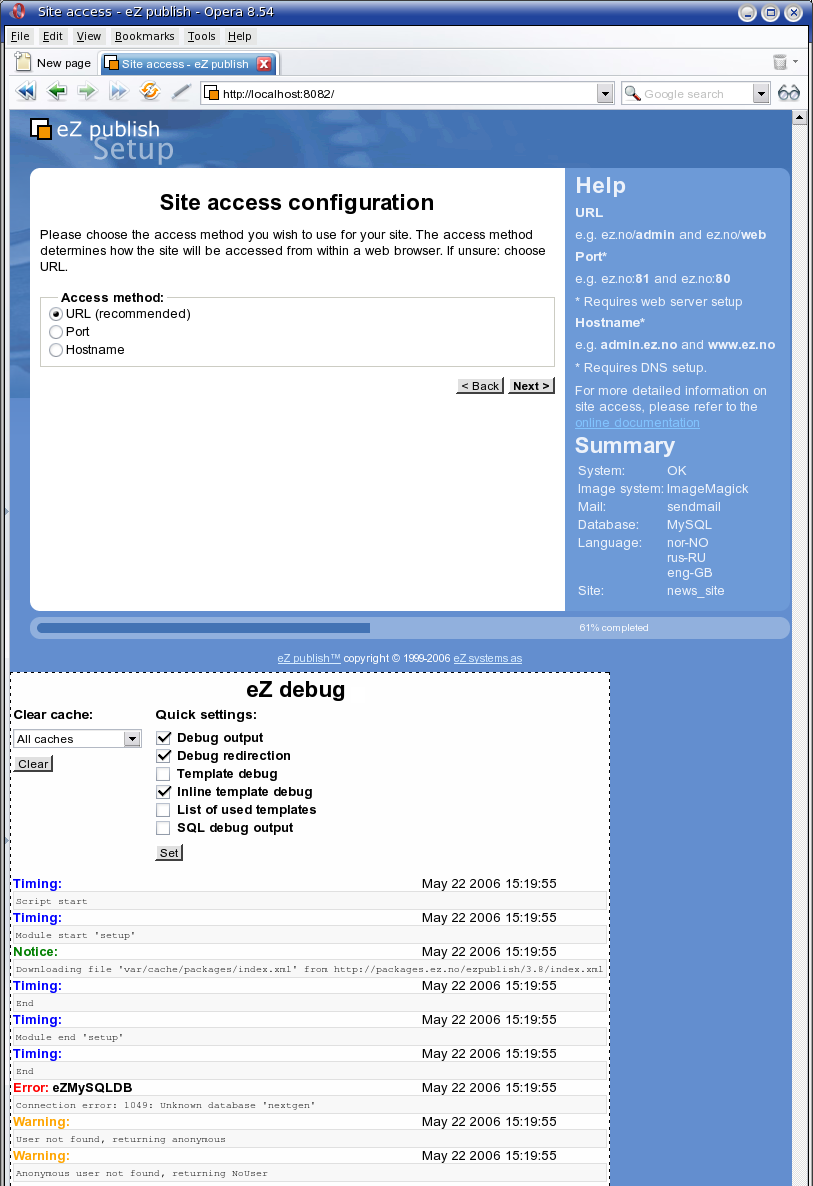Click the Notice: debug label

[x=36, y=952]
